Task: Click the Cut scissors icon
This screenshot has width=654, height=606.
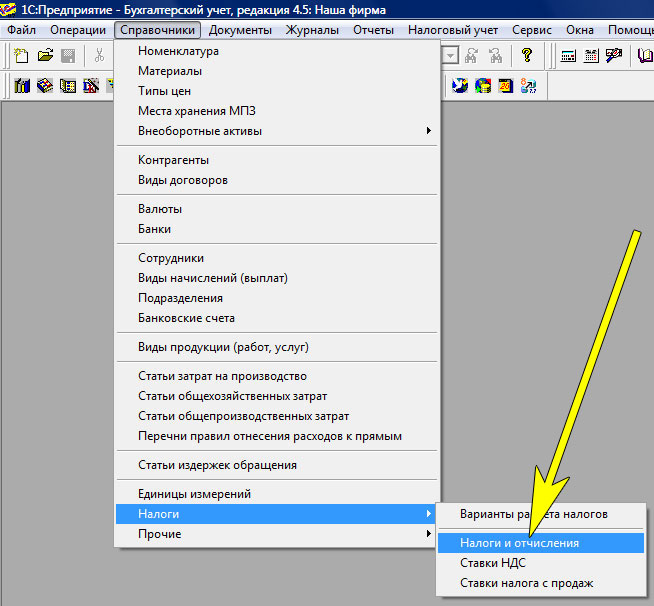Action: [99, 55]
